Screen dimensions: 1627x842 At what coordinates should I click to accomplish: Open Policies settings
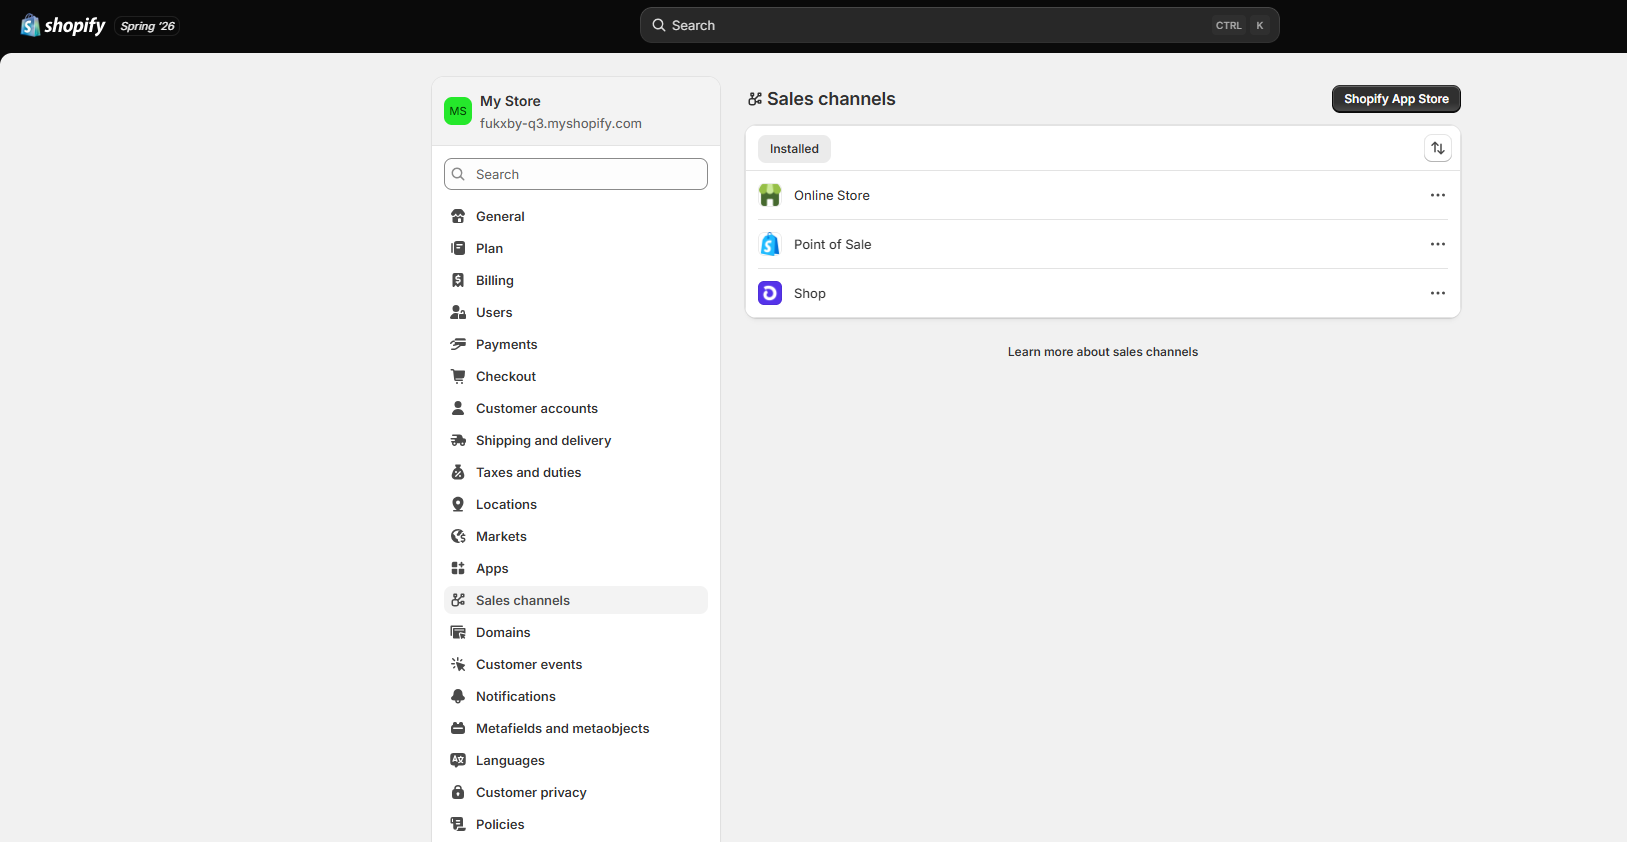[x=576, y=824]
